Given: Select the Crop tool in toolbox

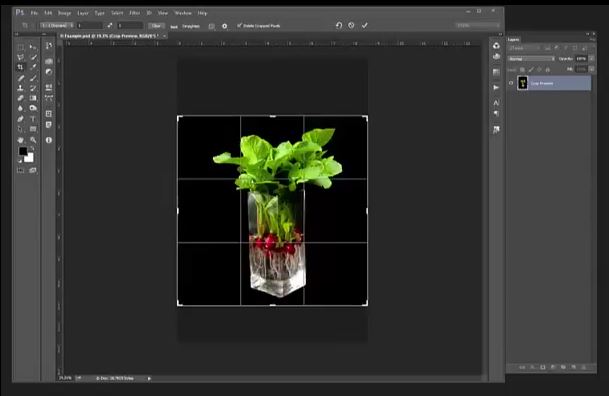Looking at the screenshot, I should pyautogui.click(x=21, y=67).
